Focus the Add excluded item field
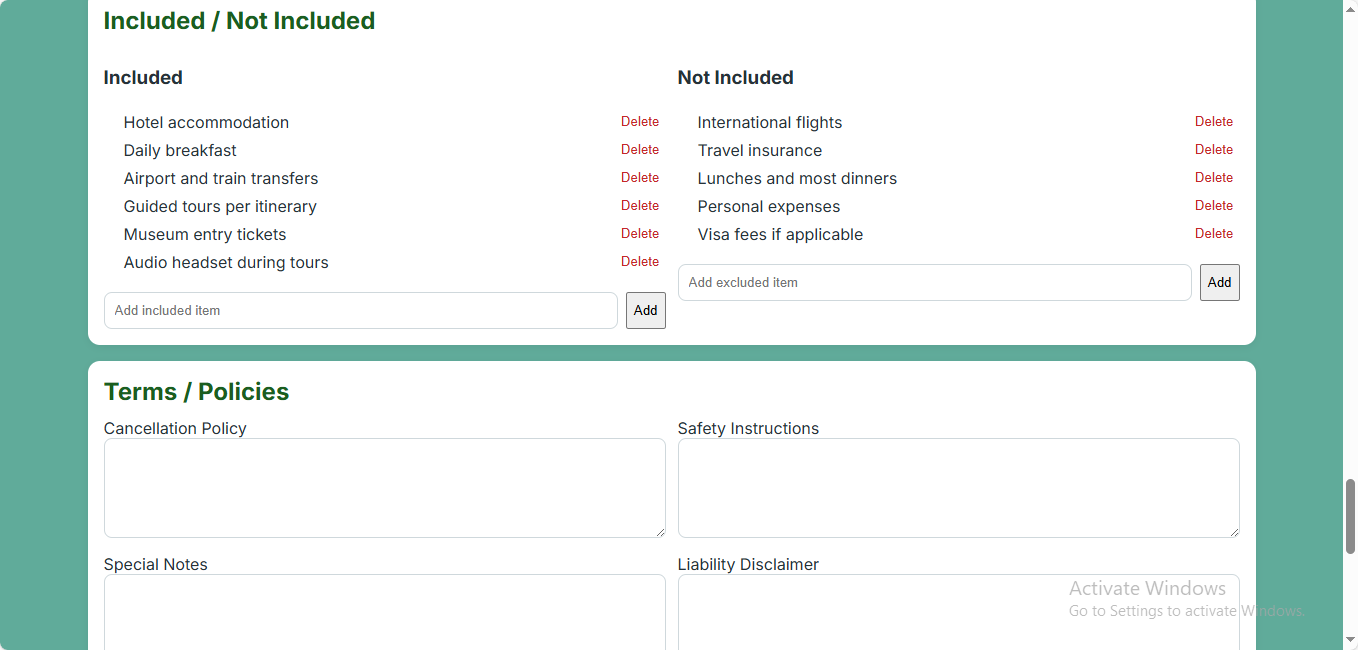 click(934, 283)
